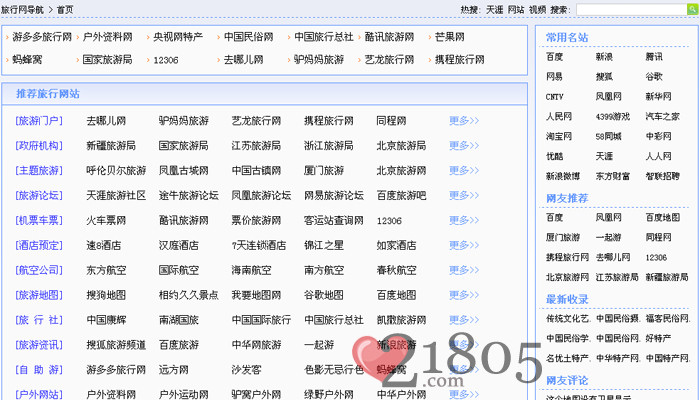Image resolution: width=700 pixels, height=400 pixels.
Task: Go to 东方航空 airline link
Action: coord(105,270)
